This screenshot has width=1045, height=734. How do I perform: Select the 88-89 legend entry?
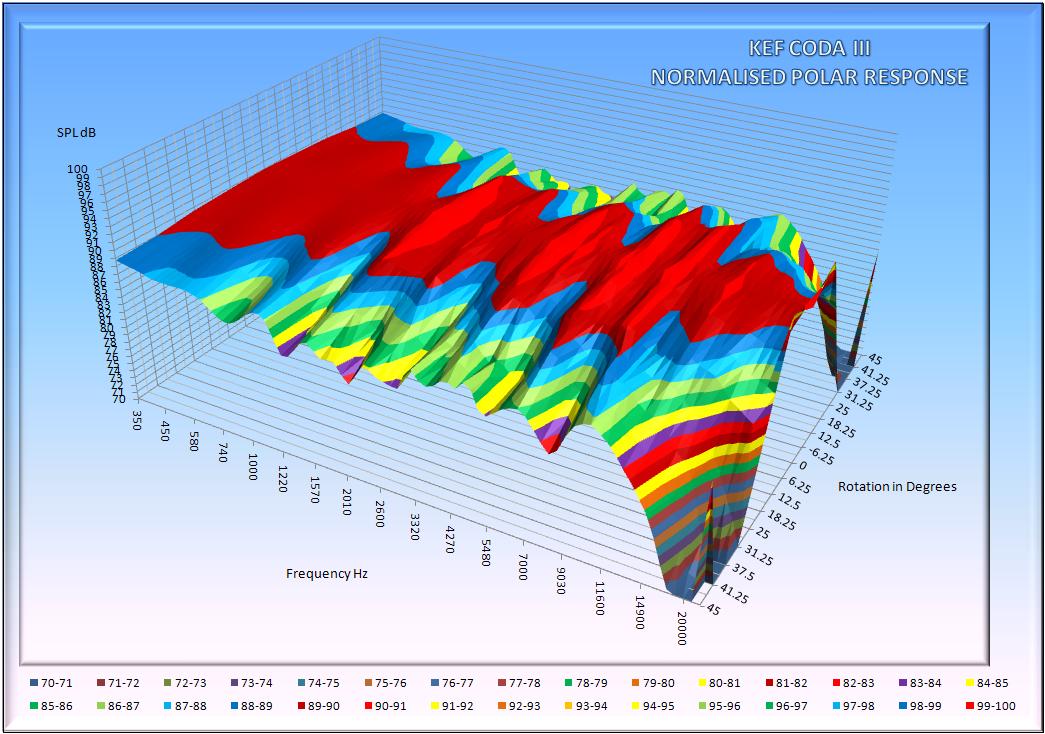click(251, 706)
